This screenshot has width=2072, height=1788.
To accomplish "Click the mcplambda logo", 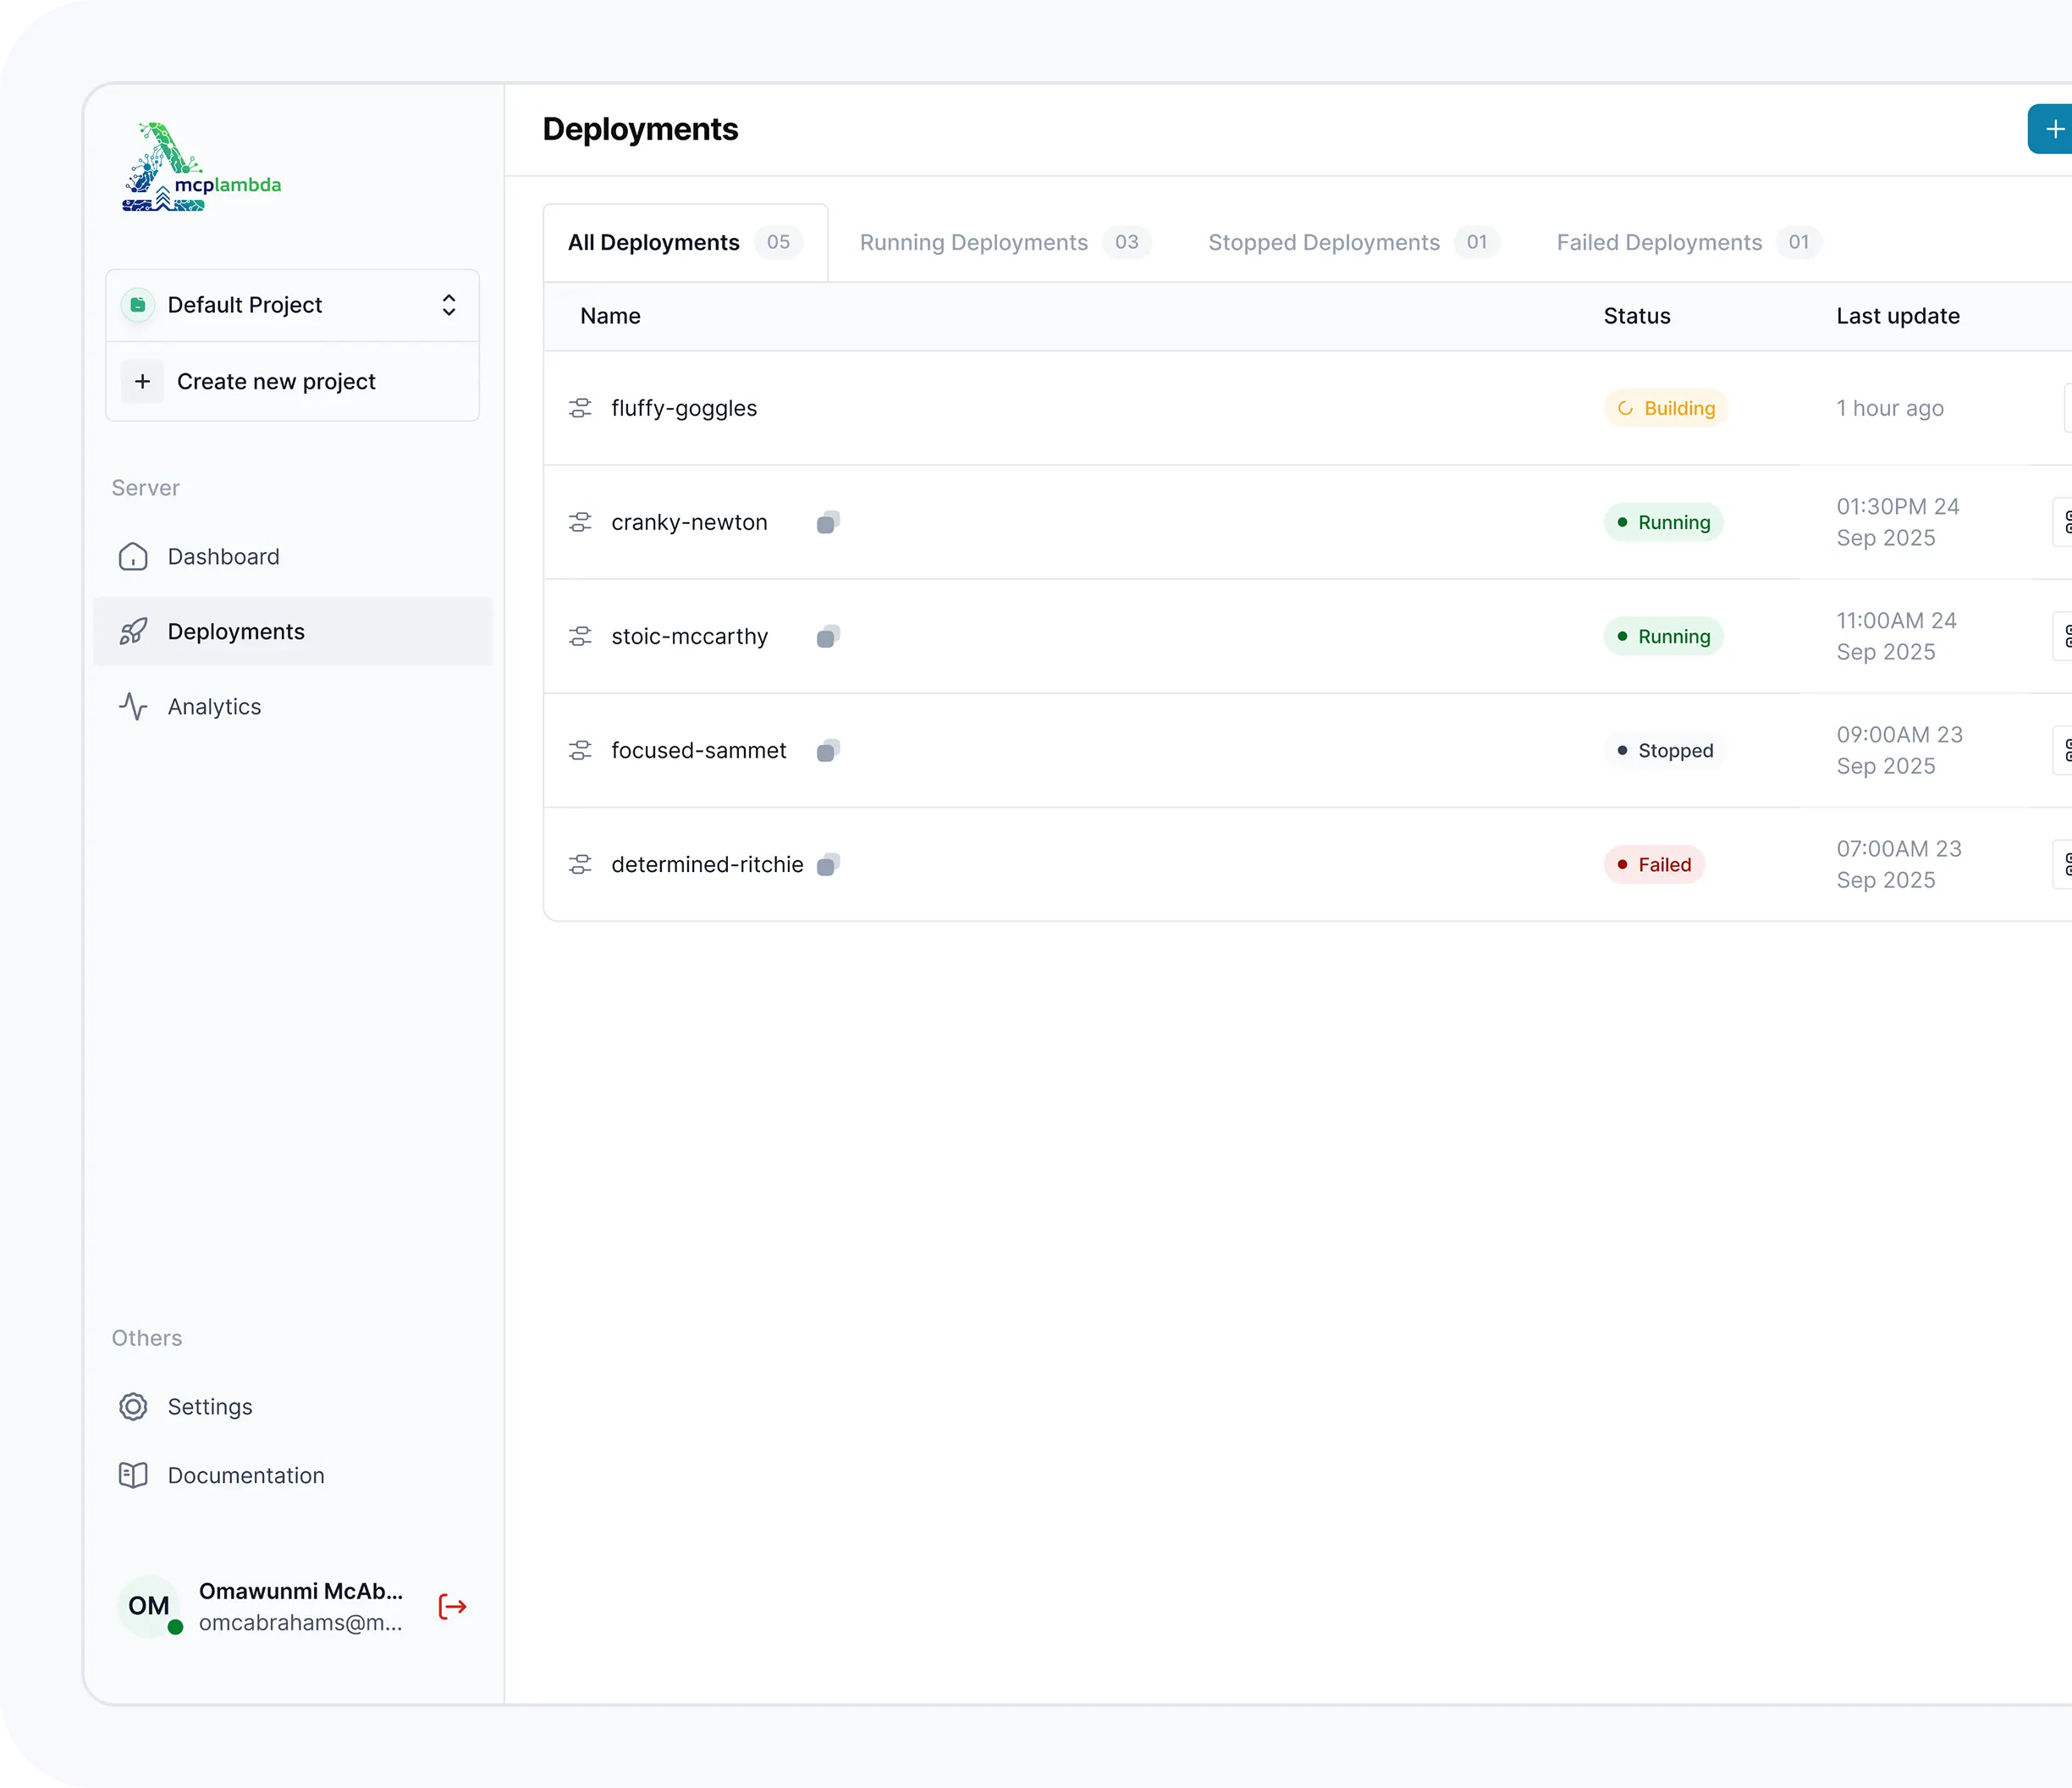I will (x=201, y=167).
